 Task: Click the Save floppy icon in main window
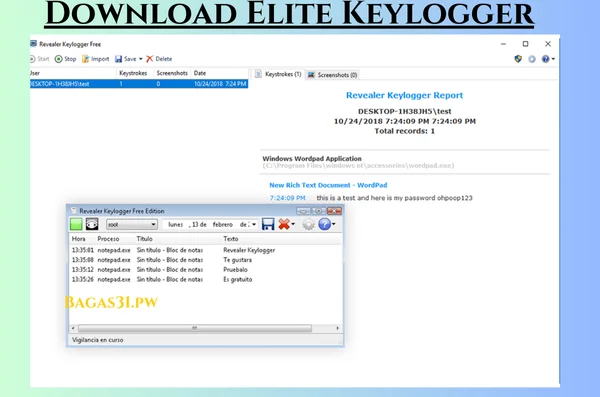[119, 59]
